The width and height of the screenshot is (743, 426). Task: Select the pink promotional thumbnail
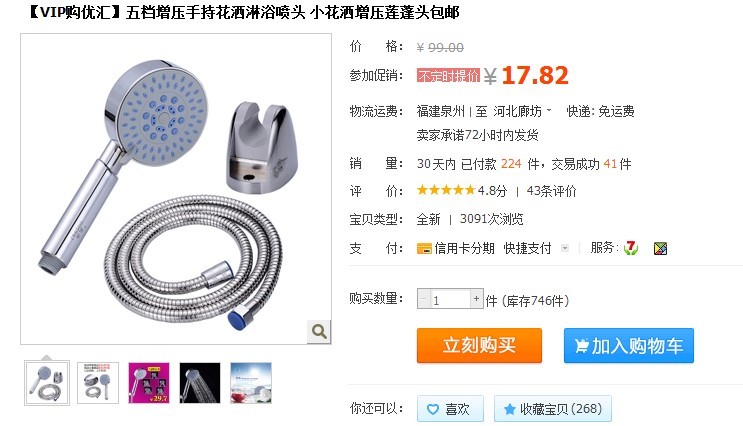coord(149,383)
